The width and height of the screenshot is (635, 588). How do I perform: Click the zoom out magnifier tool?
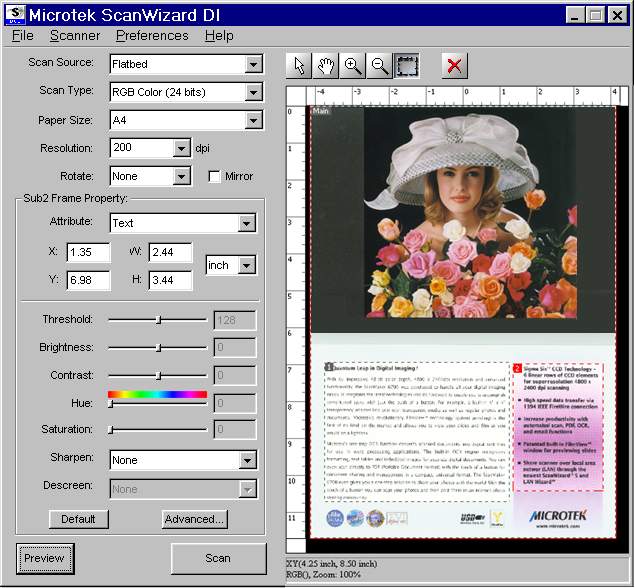[380, 66]
